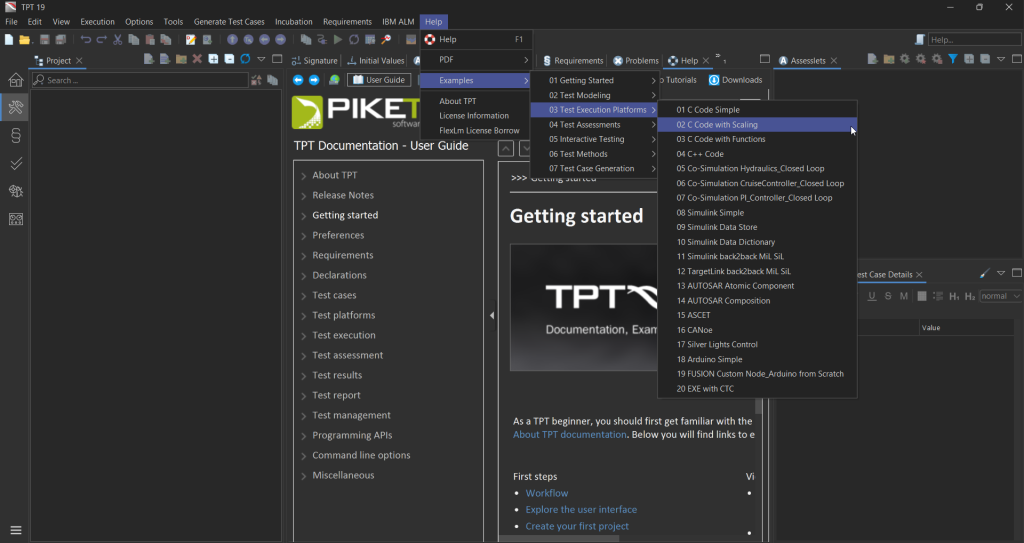This screenshot has height=543, width=1024.
Task: Click the red X delete icon in Project panel
Action: [x=197, y=60]
